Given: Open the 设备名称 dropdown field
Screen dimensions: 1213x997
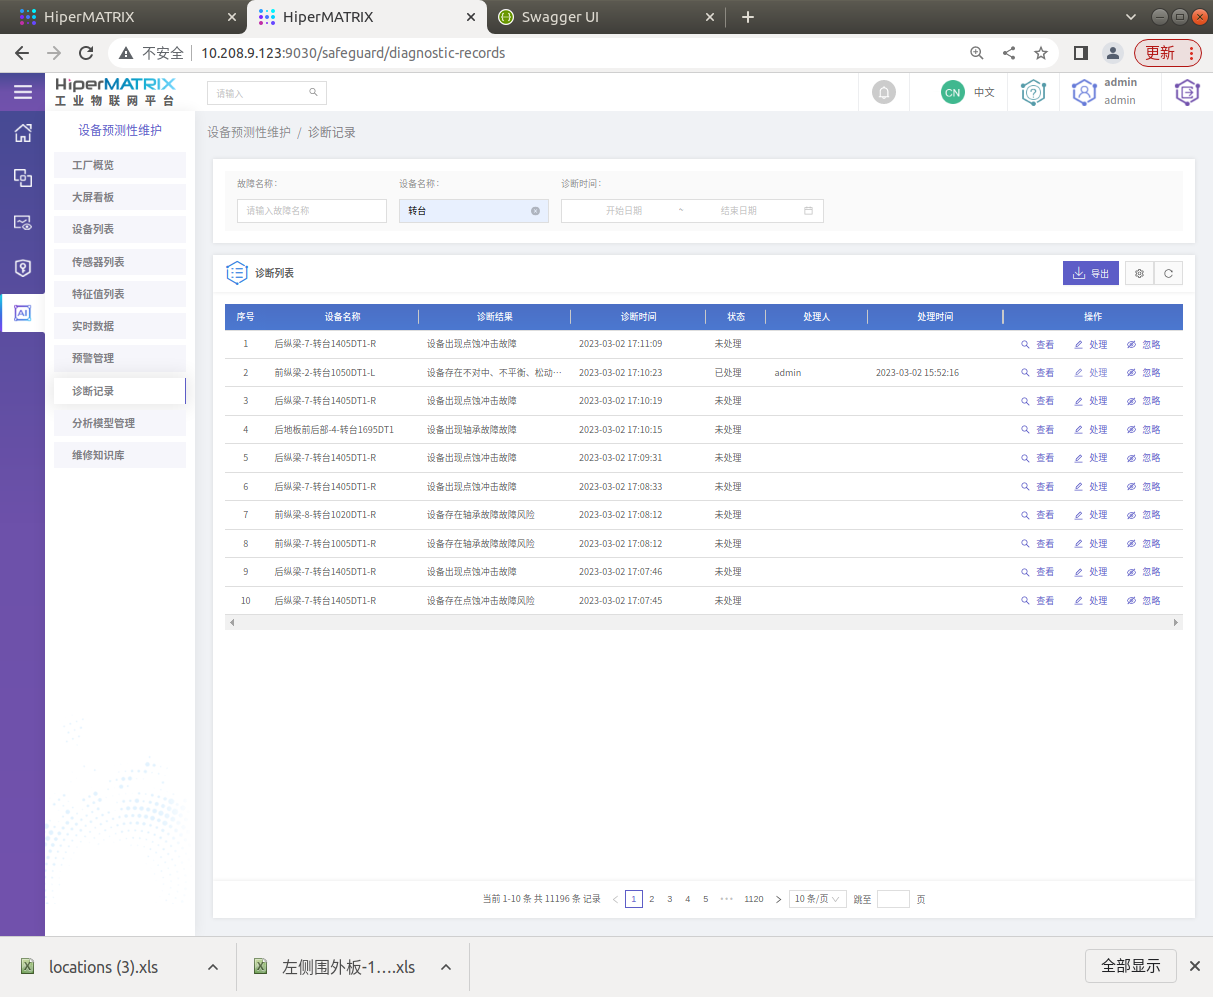Looking at the screenshot, I should pos(474,211).
